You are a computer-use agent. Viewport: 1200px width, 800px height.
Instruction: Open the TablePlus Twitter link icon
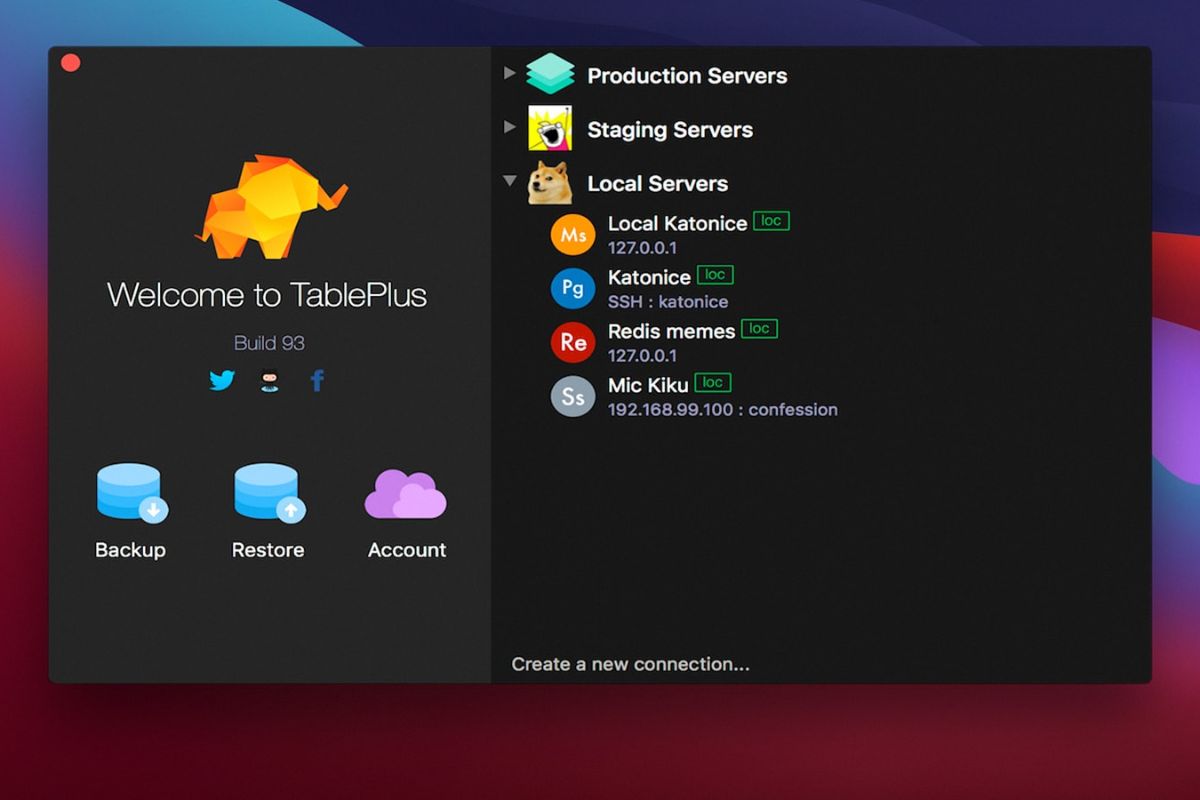point(222,381)
